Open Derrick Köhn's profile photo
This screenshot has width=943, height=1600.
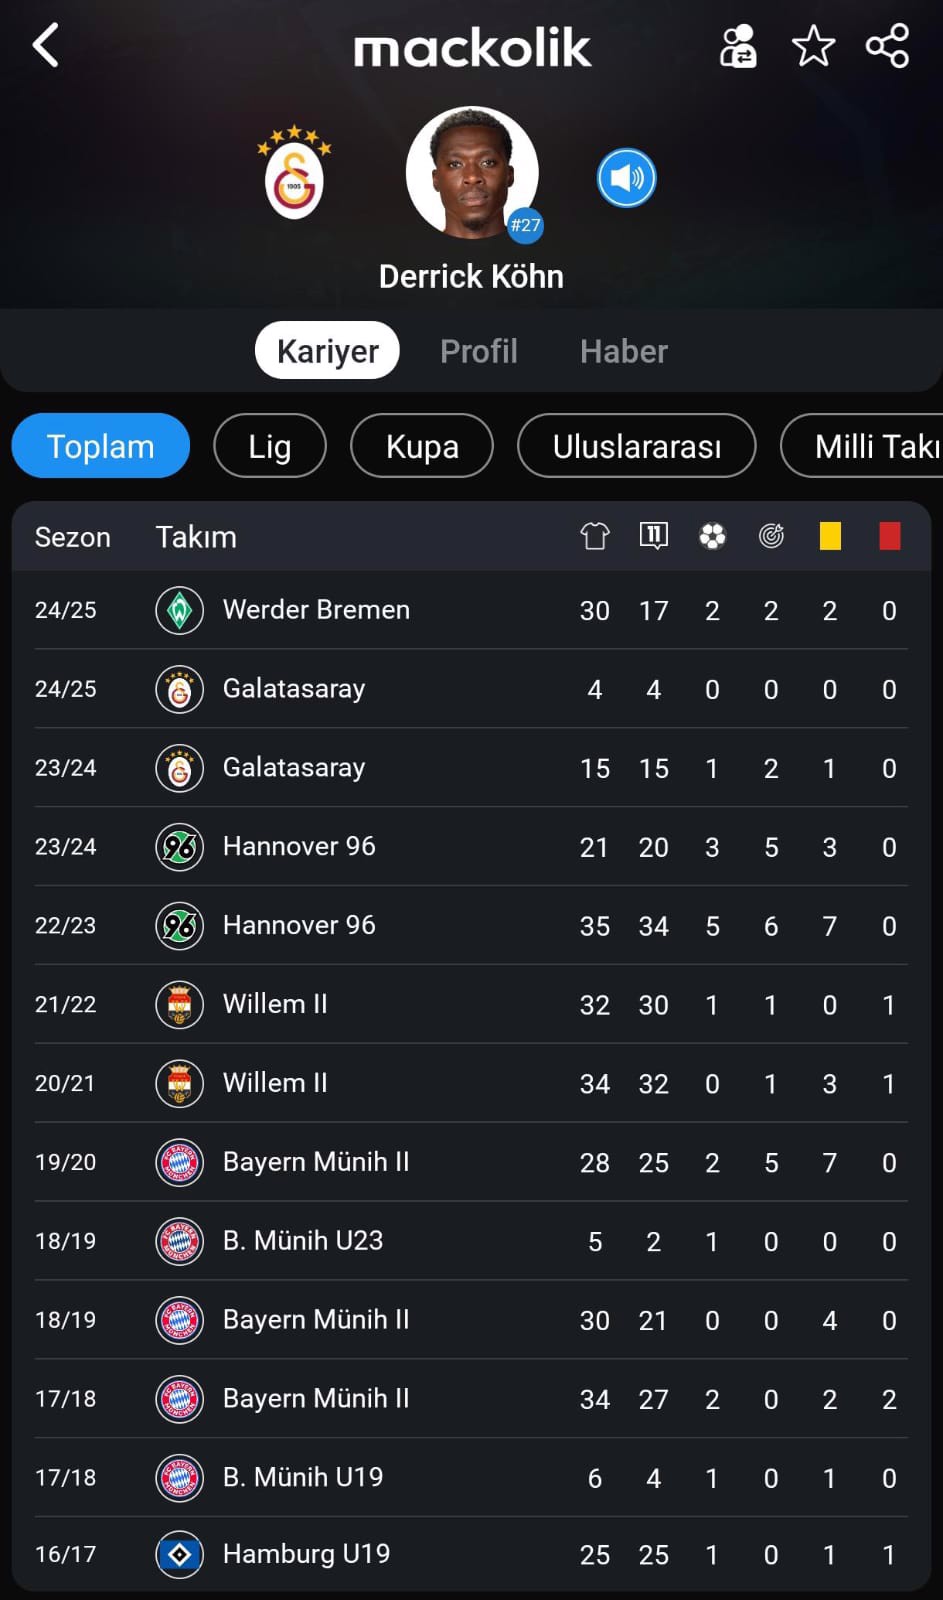472,173
